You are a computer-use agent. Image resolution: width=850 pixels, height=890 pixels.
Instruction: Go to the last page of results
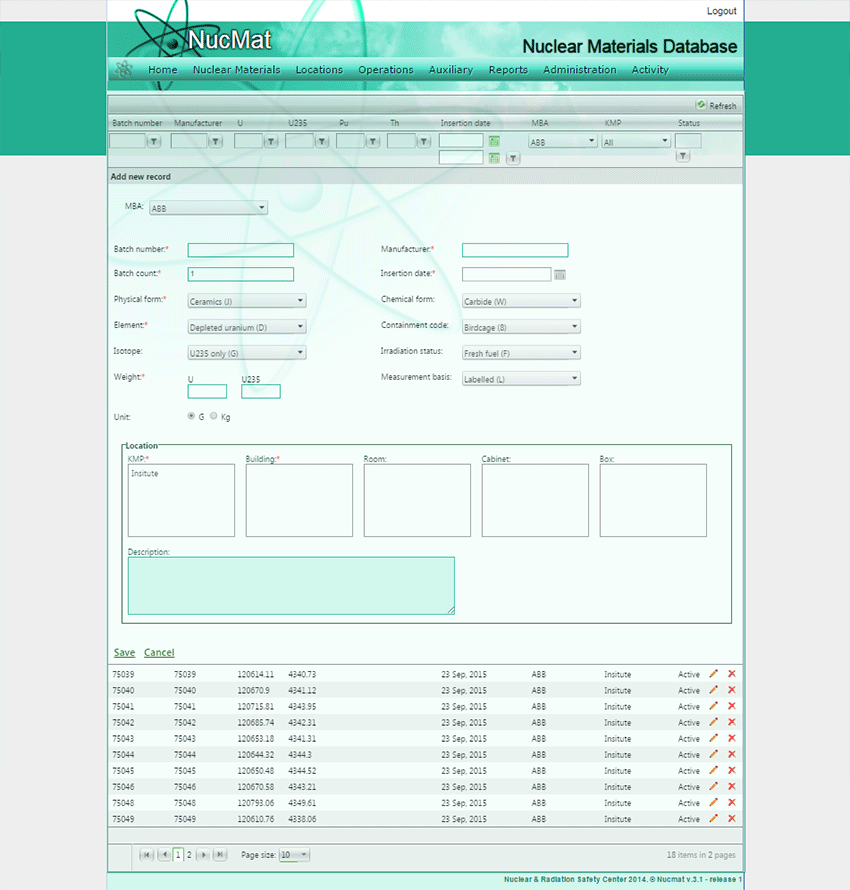217,855
